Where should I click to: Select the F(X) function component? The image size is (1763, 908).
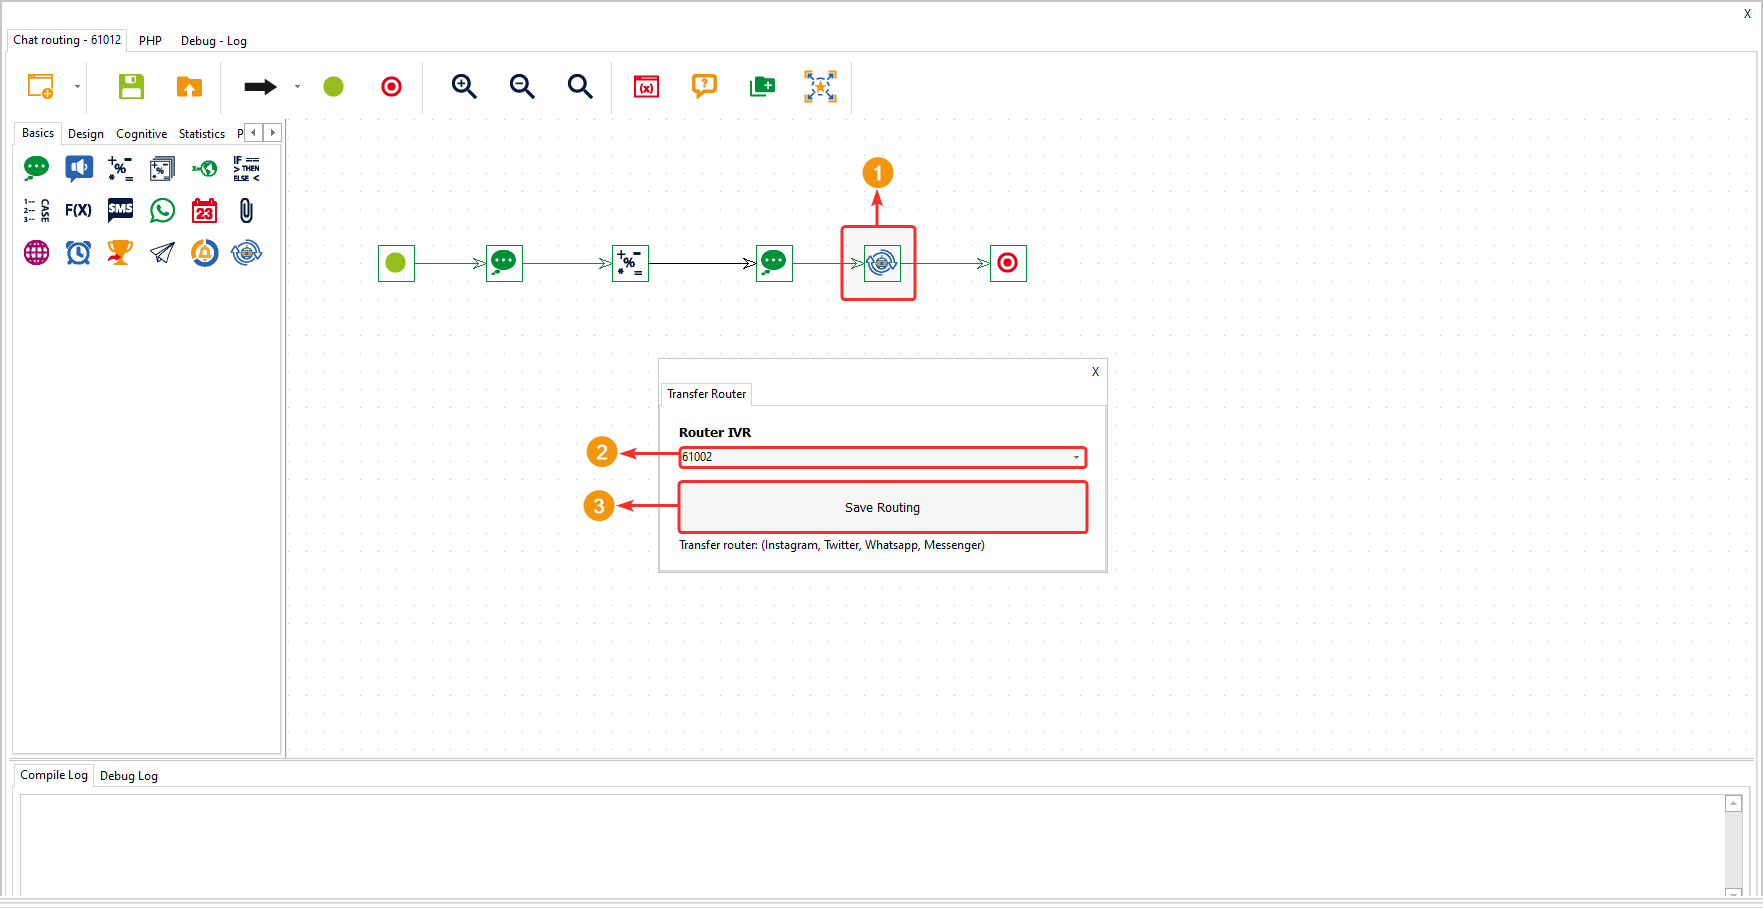(x=79, y=210)
